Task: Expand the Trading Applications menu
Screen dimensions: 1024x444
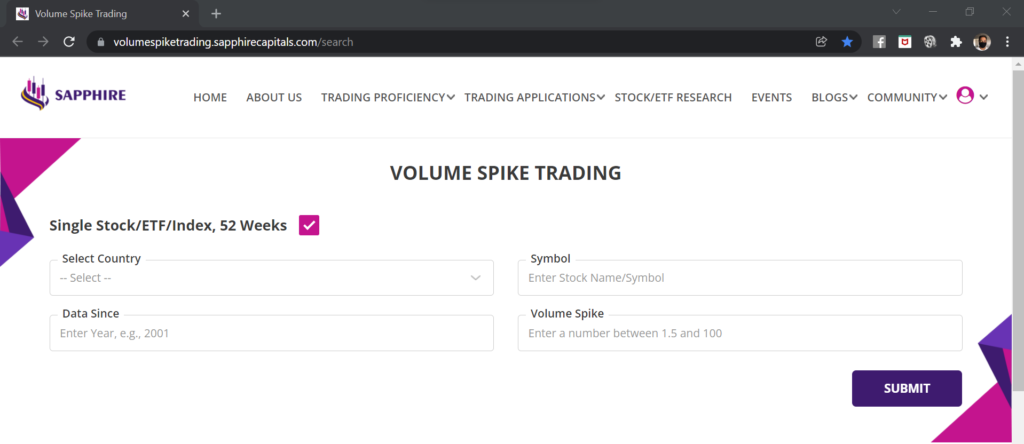Action: 534,97
